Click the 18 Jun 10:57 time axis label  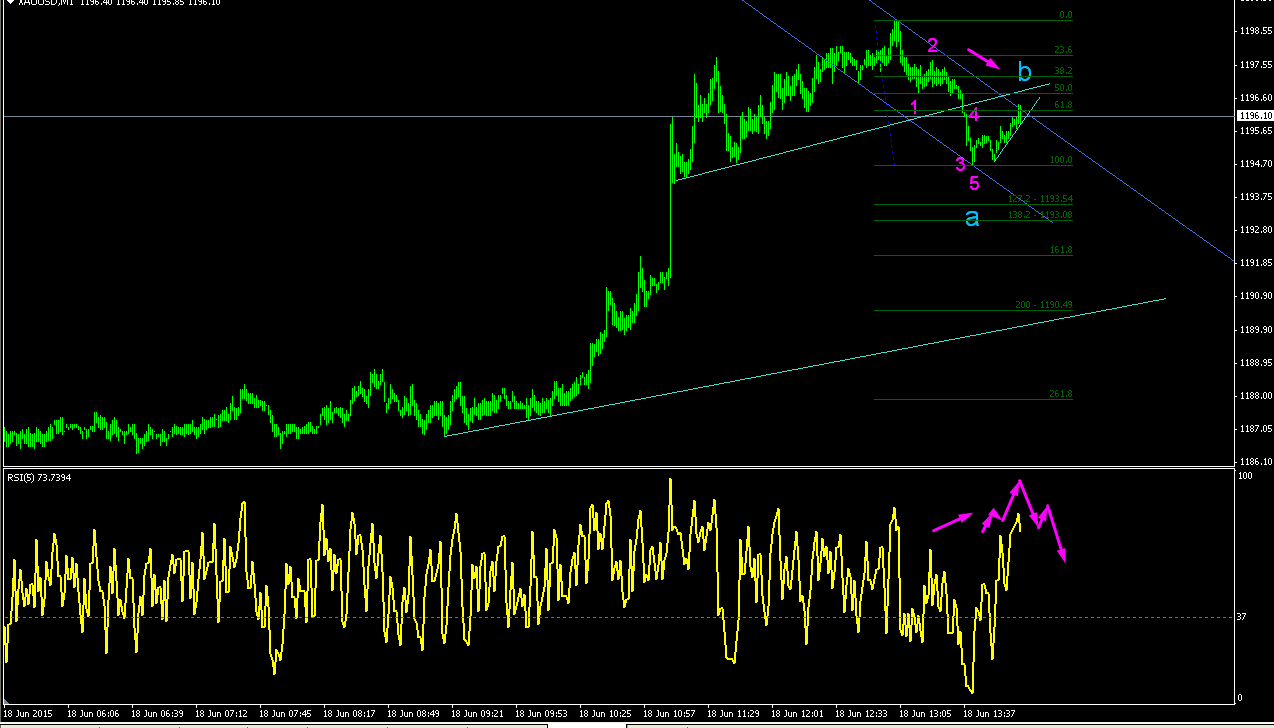[670, 714]
